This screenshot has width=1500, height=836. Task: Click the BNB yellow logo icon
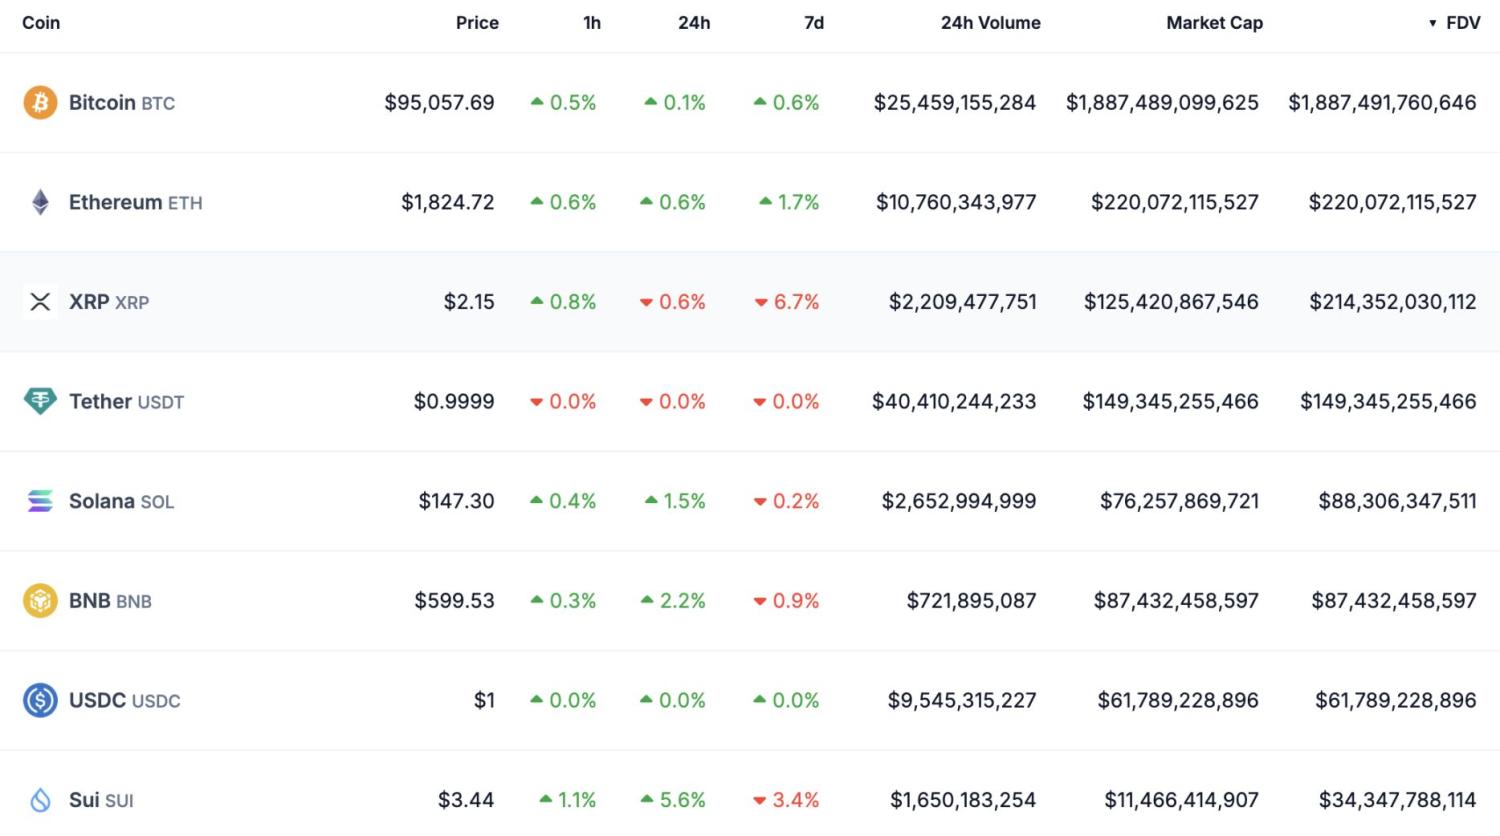pyautogui.click(x=40, y=601)
